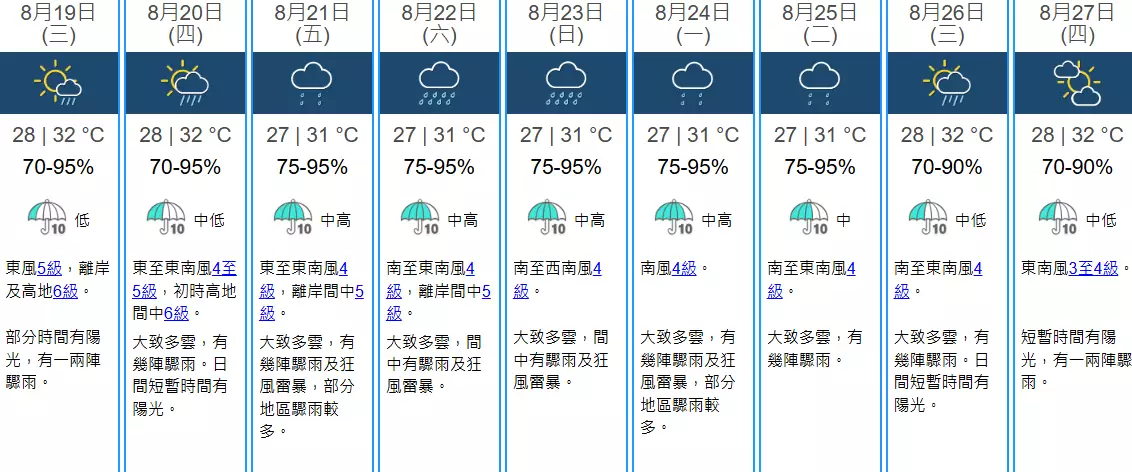Click the sunny intervals icon for 8月27日

tap(1076, 83)
